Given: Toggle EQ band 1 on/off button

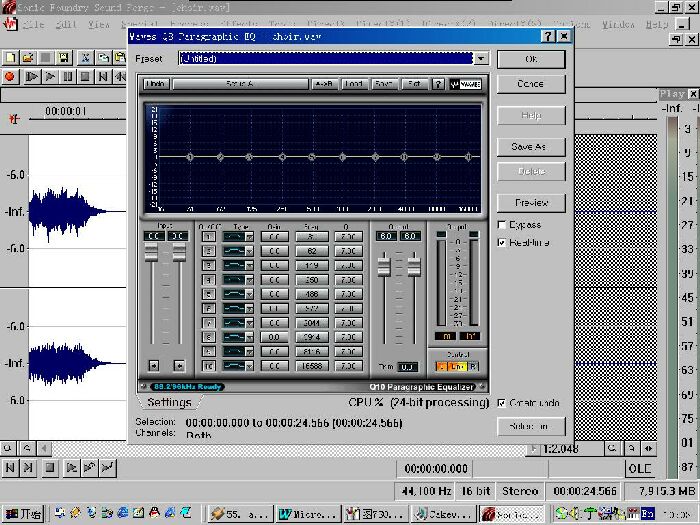Looking at the screenshot, I should 208,237.
